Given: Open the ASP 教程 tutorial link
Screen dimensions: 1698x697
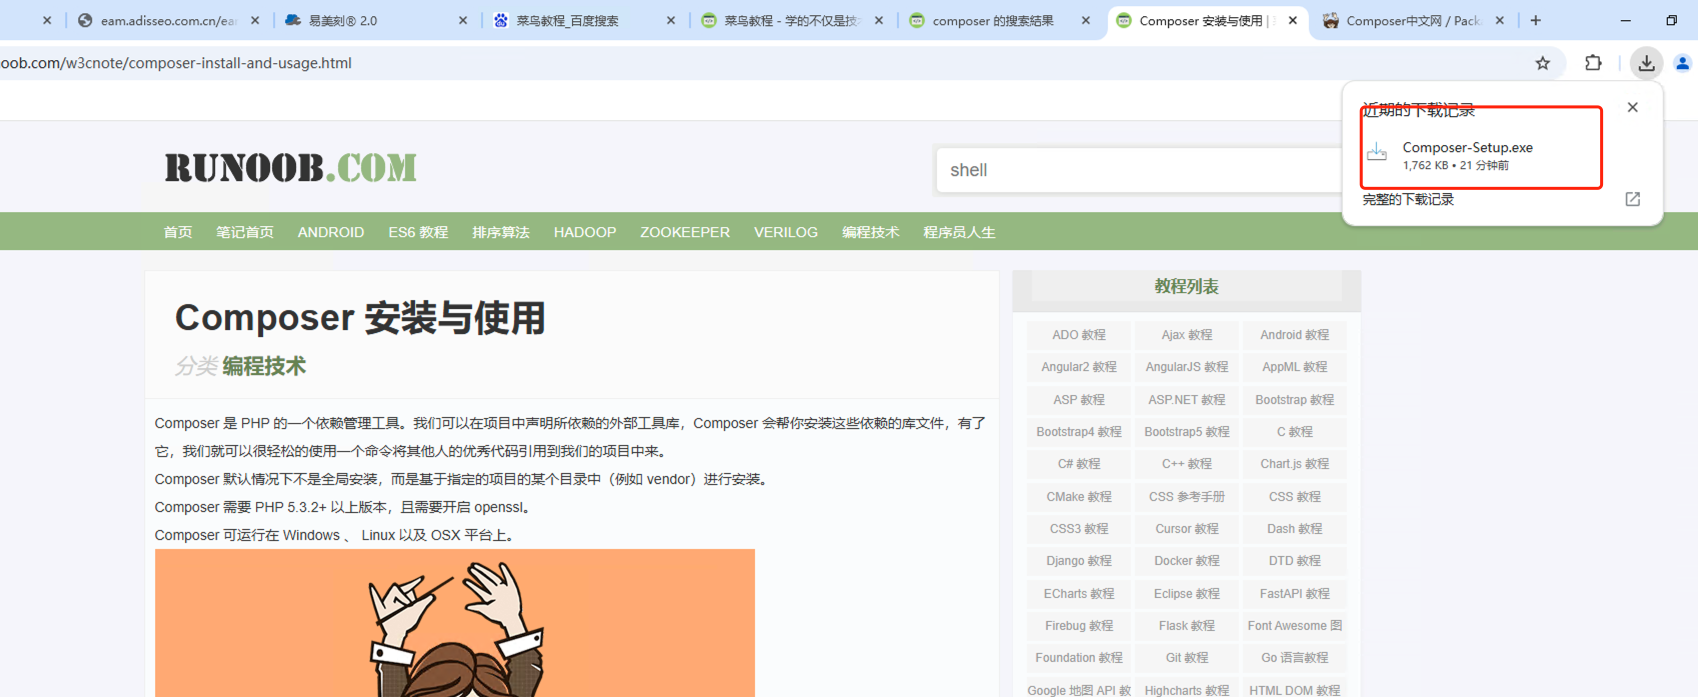Looking at the screenshot, I should click(x=1079, y=400).
